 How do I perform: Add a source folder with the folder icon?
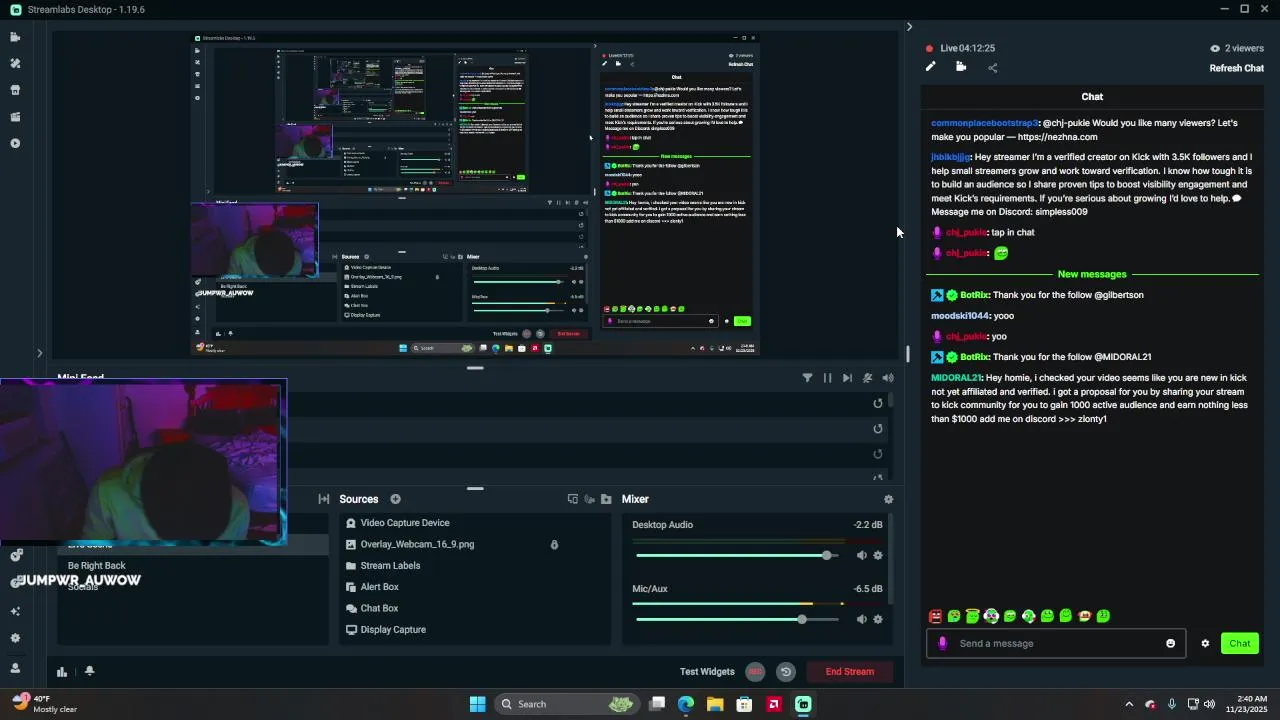coord(606,499)
